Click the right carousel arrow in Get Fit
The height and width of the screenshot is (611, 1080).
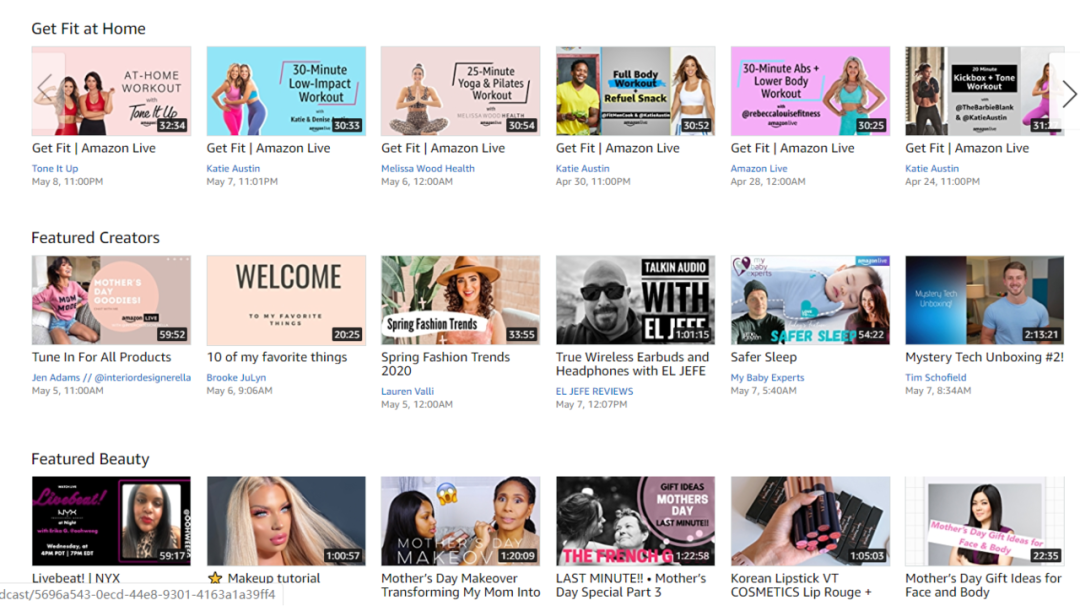coord(1068,92)
